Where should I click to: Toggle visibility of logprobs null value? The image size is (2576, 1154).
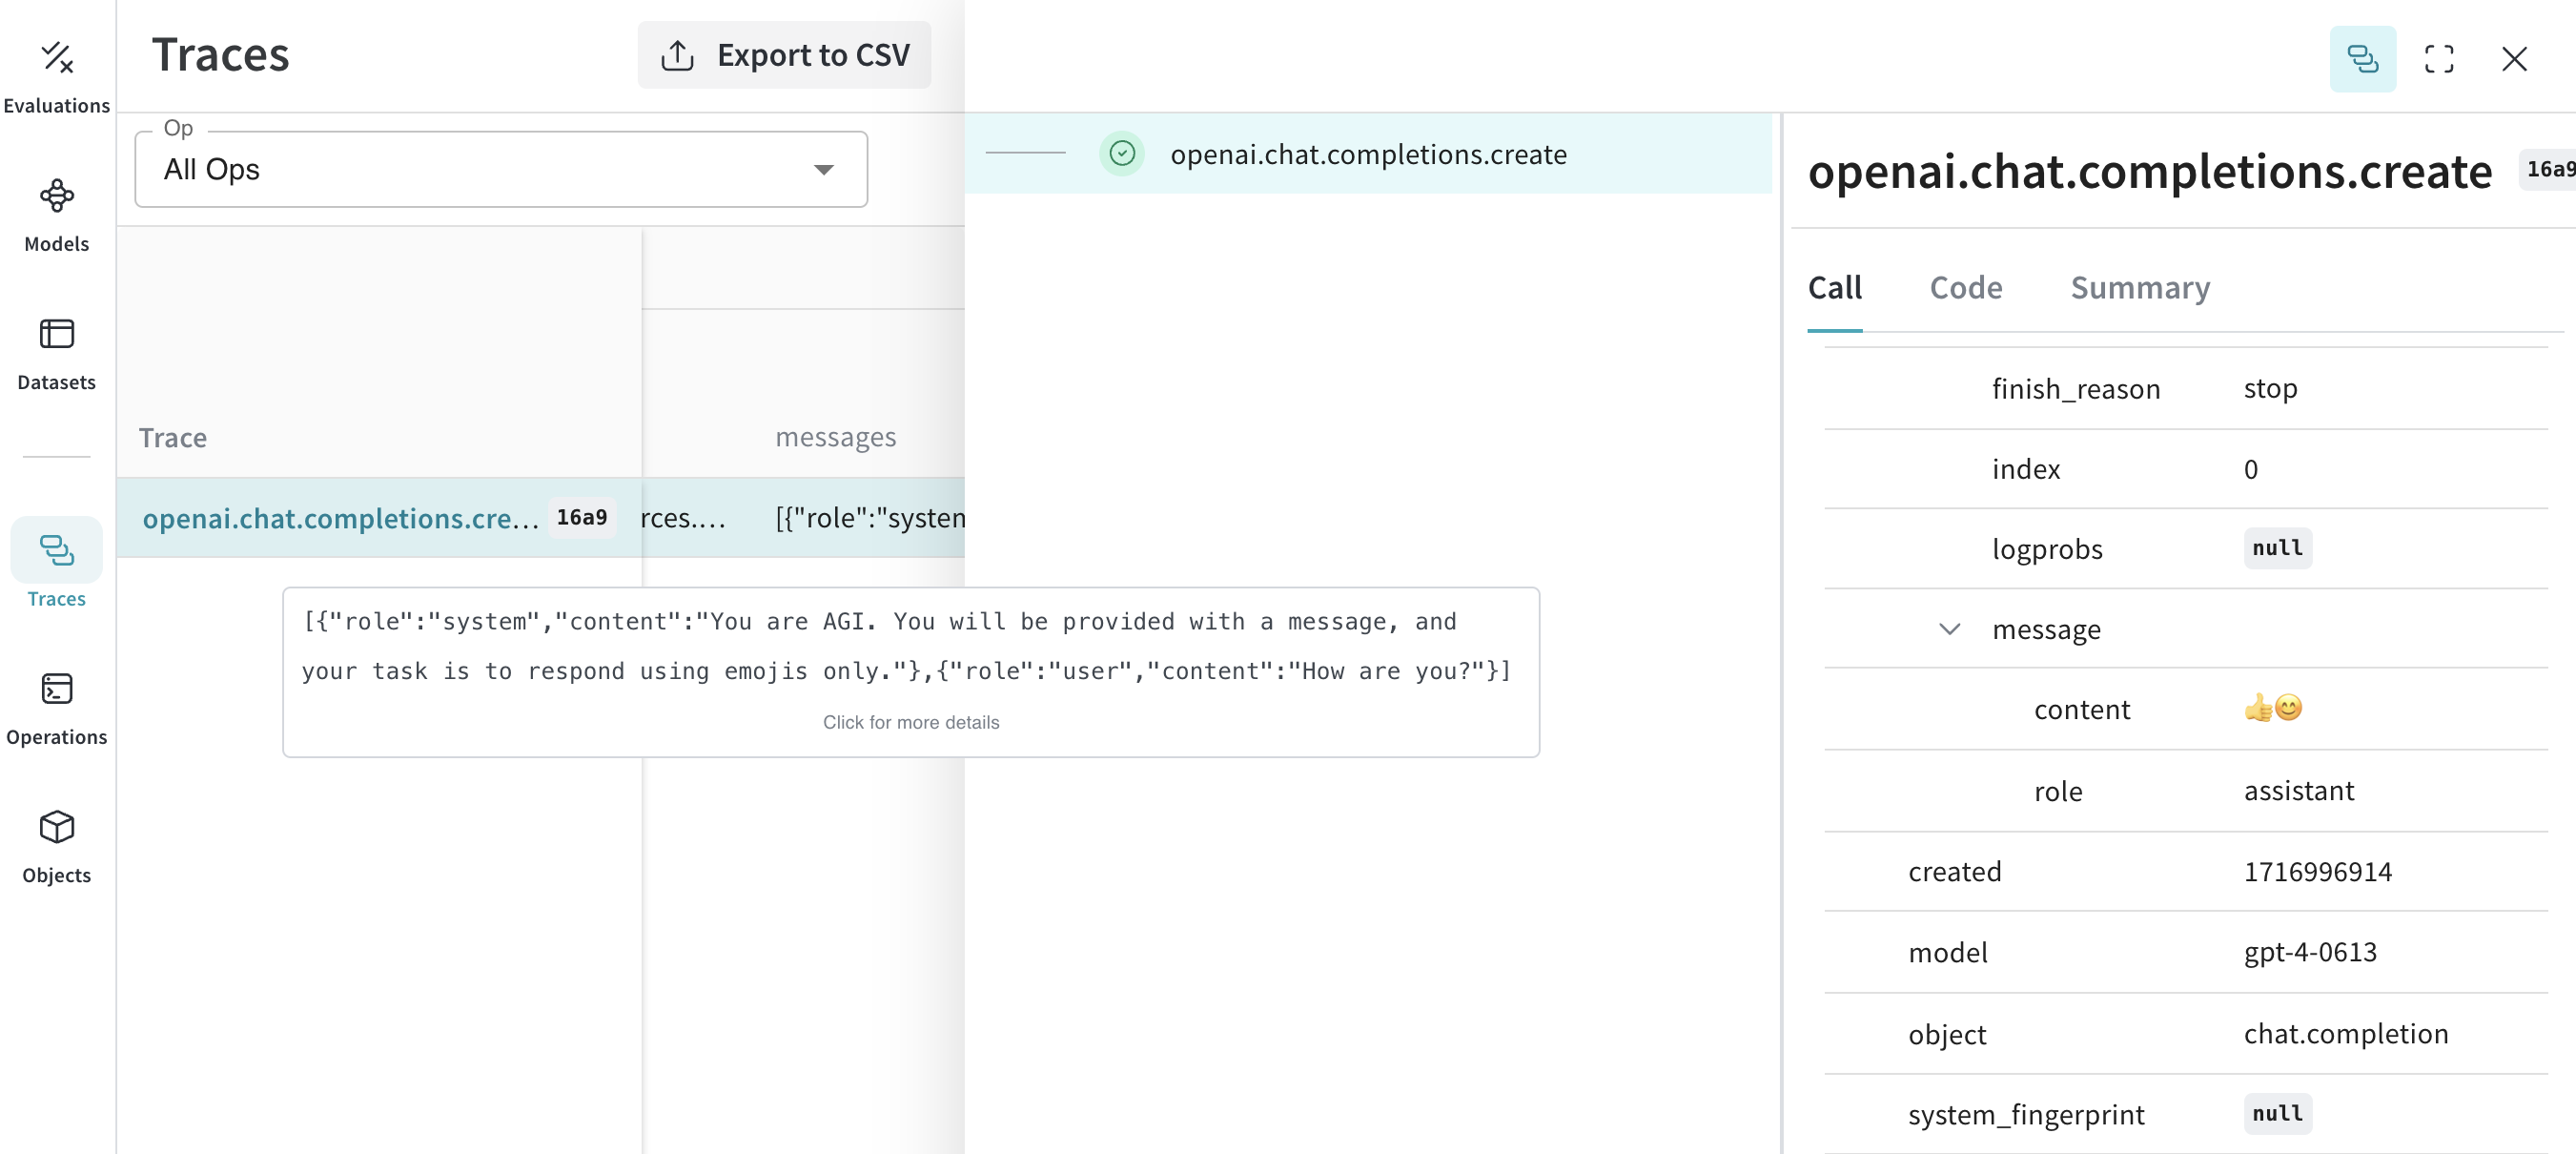[2276, 546]
